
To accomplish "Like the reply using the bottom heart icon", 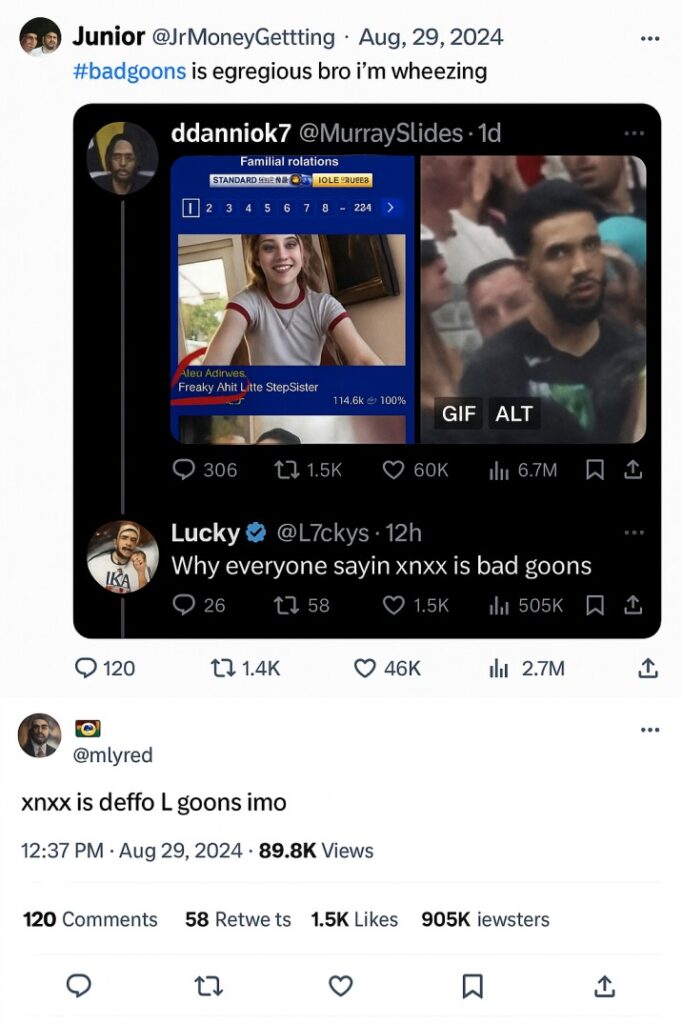I will pyautogui.click(x=340, y=985).
